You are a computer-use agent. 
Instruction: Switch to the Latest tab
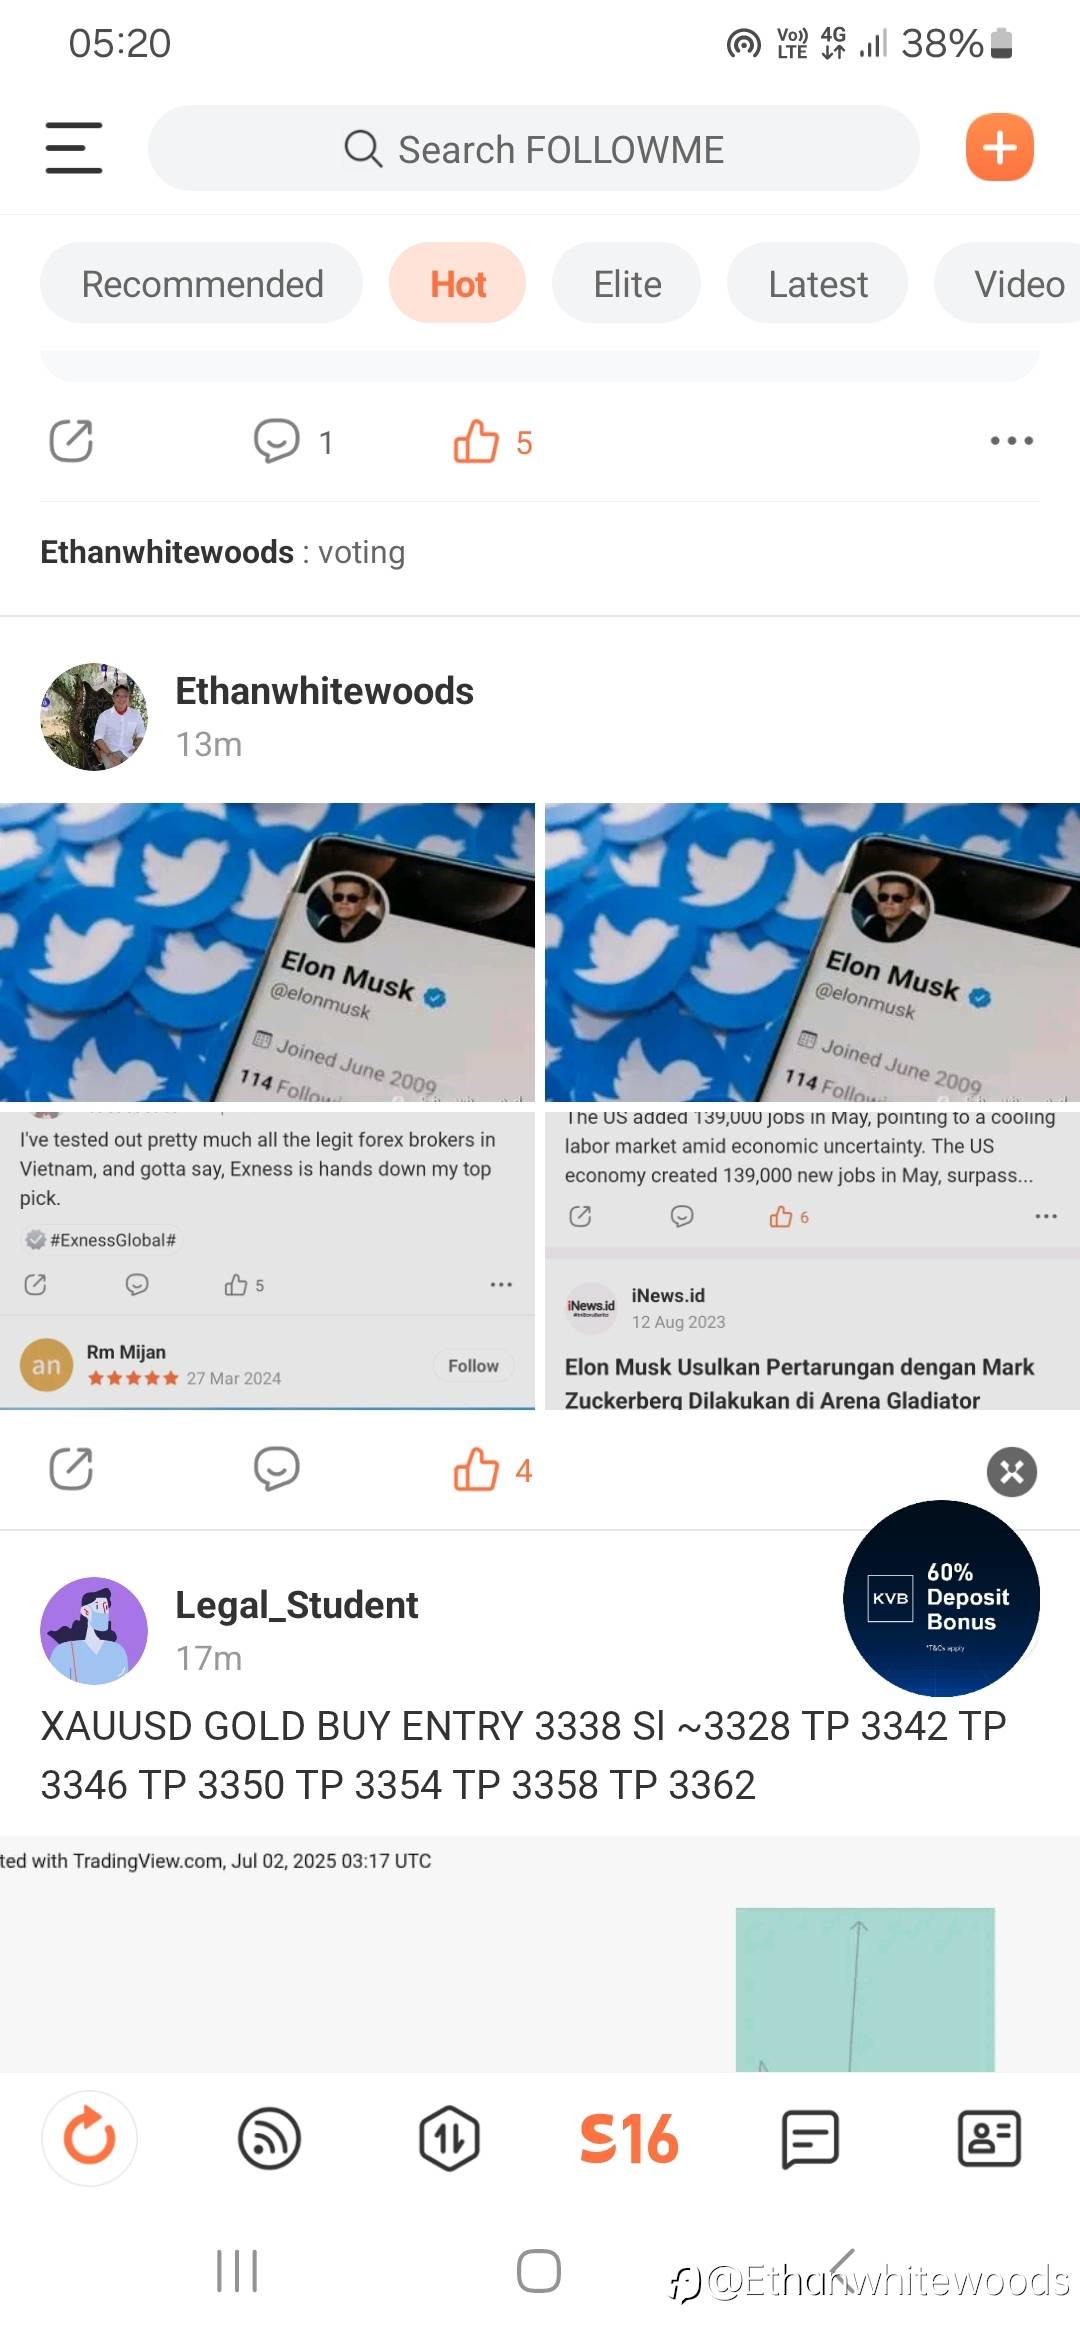pos(817,283)
